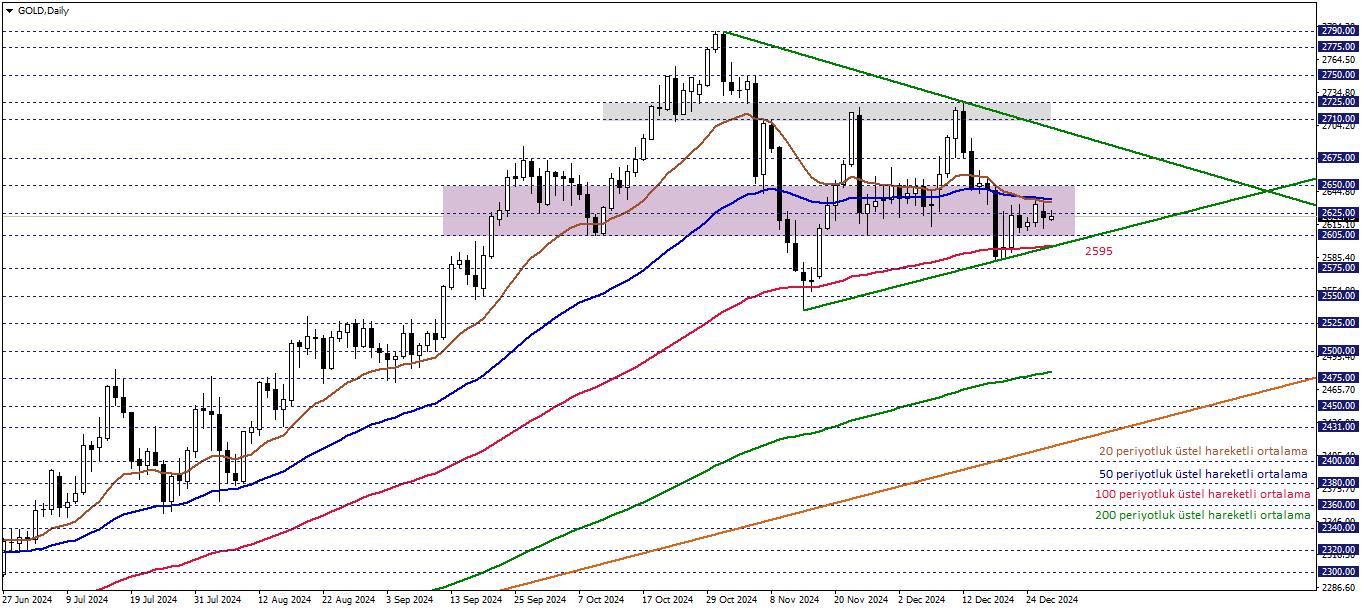Click the 25 Sep 2024 date label
The width and height of the screenshot is (1362, 611).
click(539, 600)
